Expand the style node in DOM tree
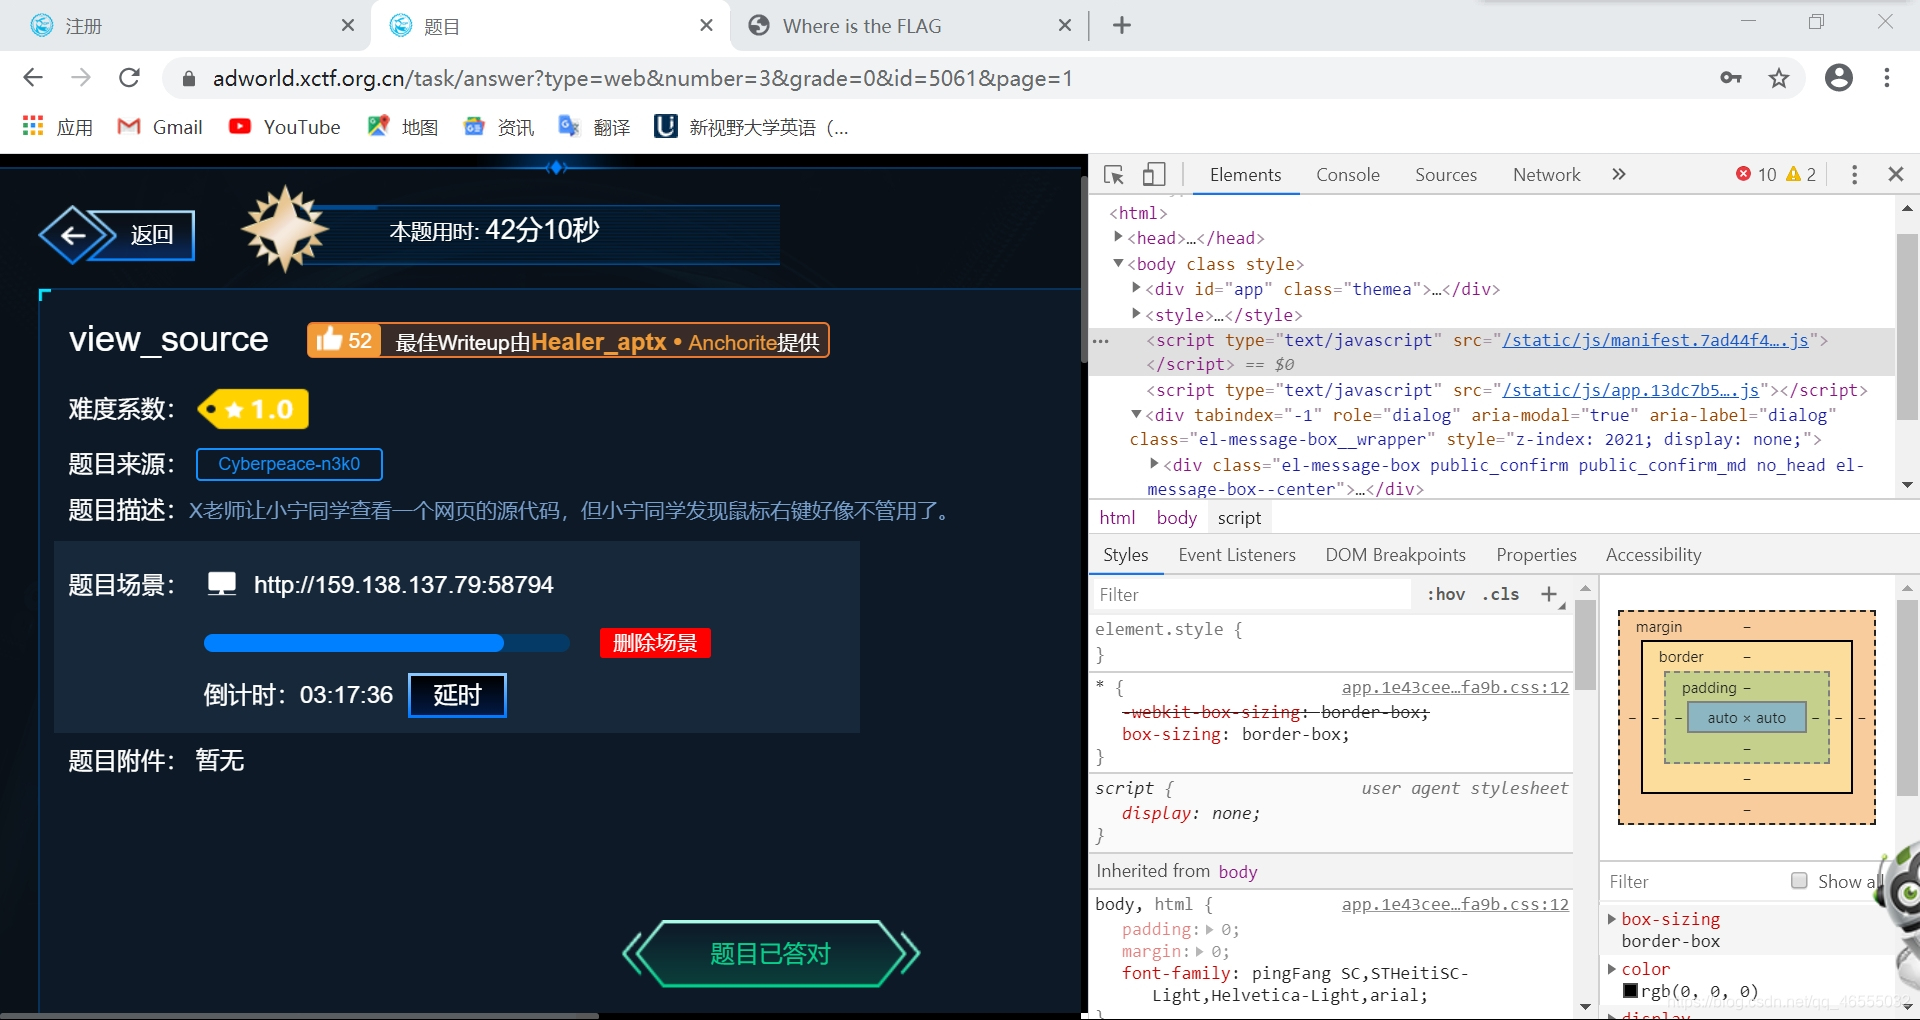 1136,314
